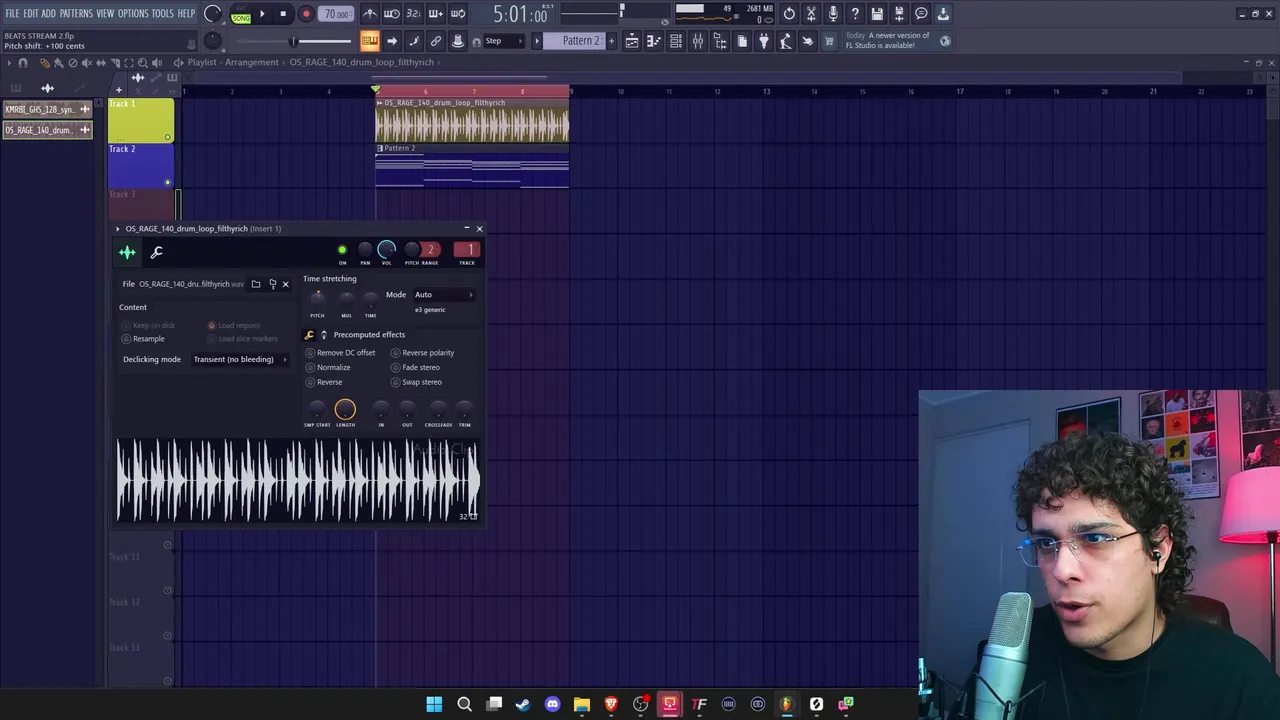This screenshot has height=720, width=1280.
Task: Select the zoom magnifier tool in playlist
Action: click(142, 63)
